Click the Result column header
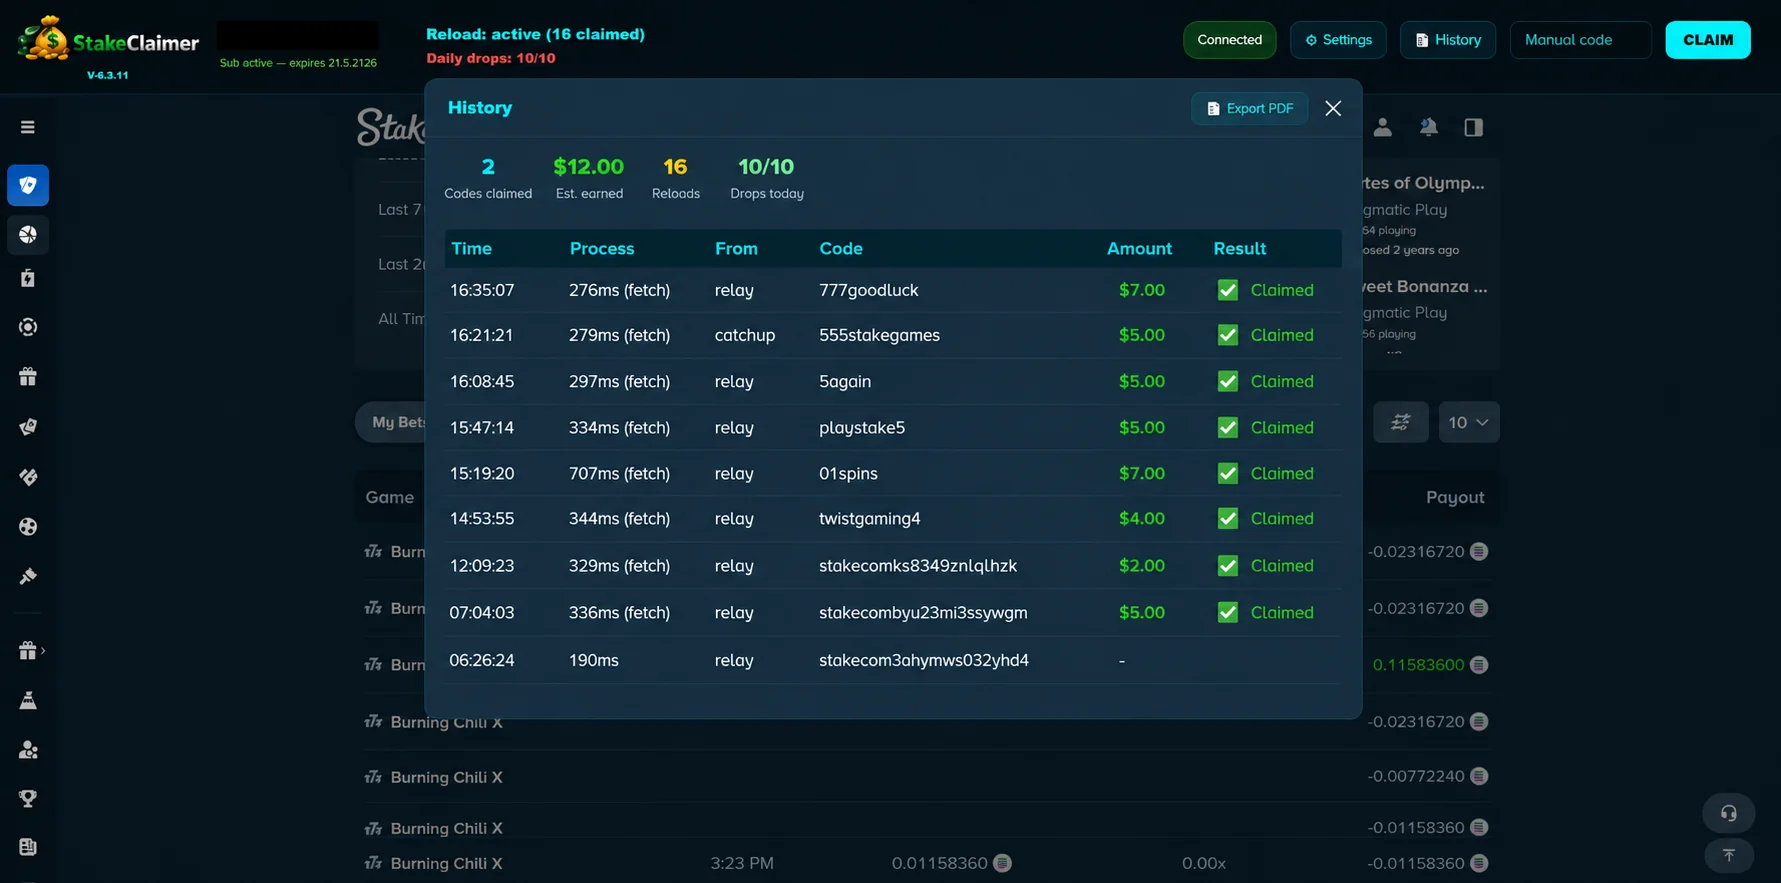This screenshot has height=883, width=1781. click(1239, 248)
